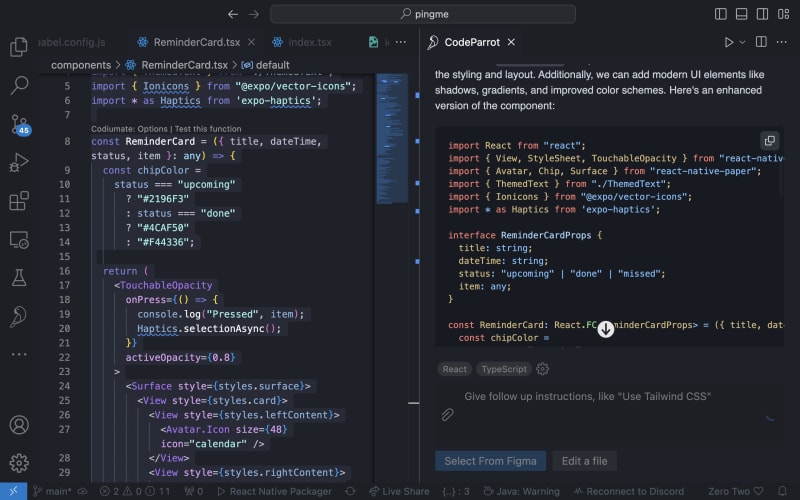
Task: Close the ReminderCard.tsx tab
Action: coord(251,42)
